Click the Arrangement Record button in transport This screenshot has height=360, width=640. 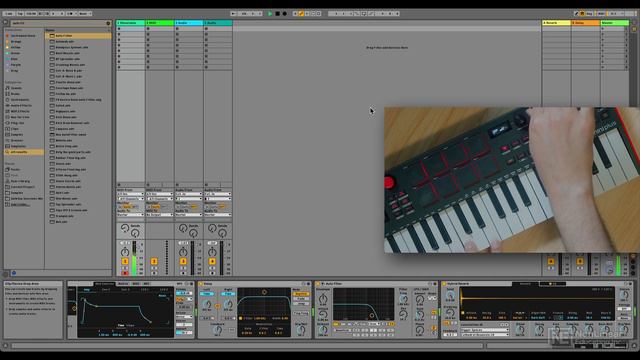284,13
